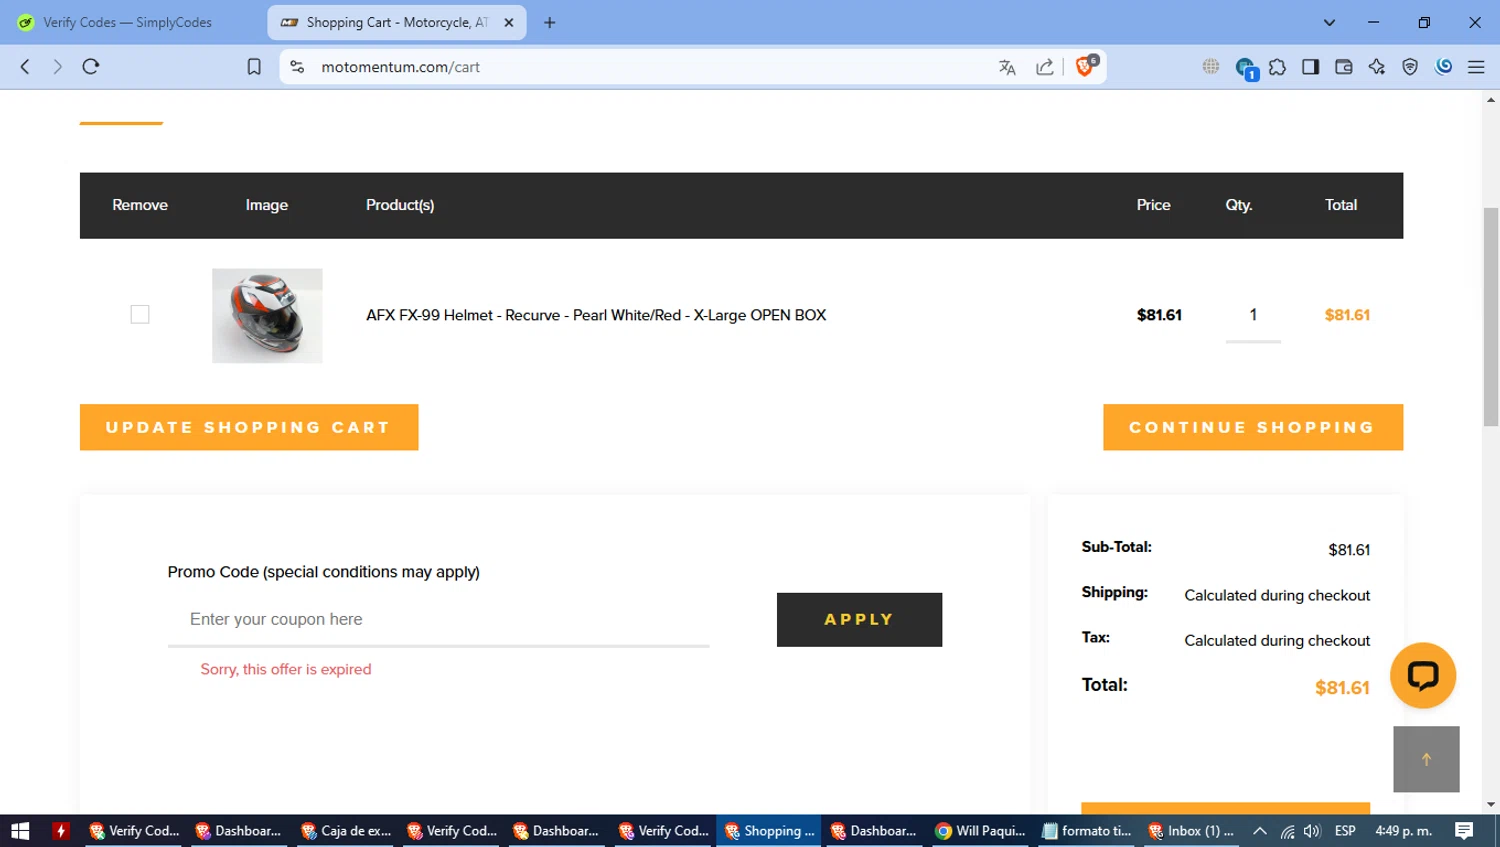
Task: Open the tab search dropdown arrow
Action: pos(1329,22)
